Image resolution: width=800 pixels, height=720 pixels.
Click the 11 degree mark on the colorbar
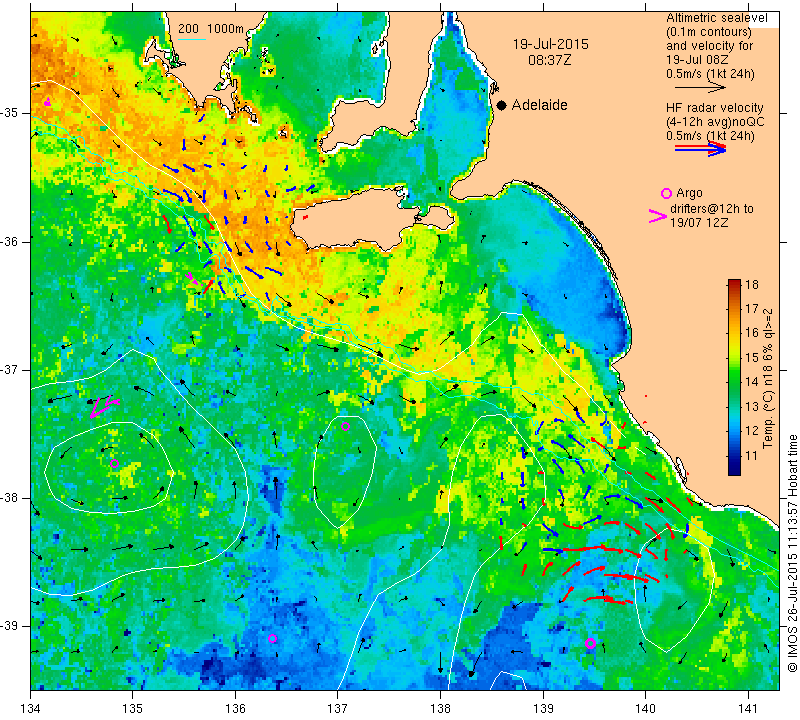(752, 456)
